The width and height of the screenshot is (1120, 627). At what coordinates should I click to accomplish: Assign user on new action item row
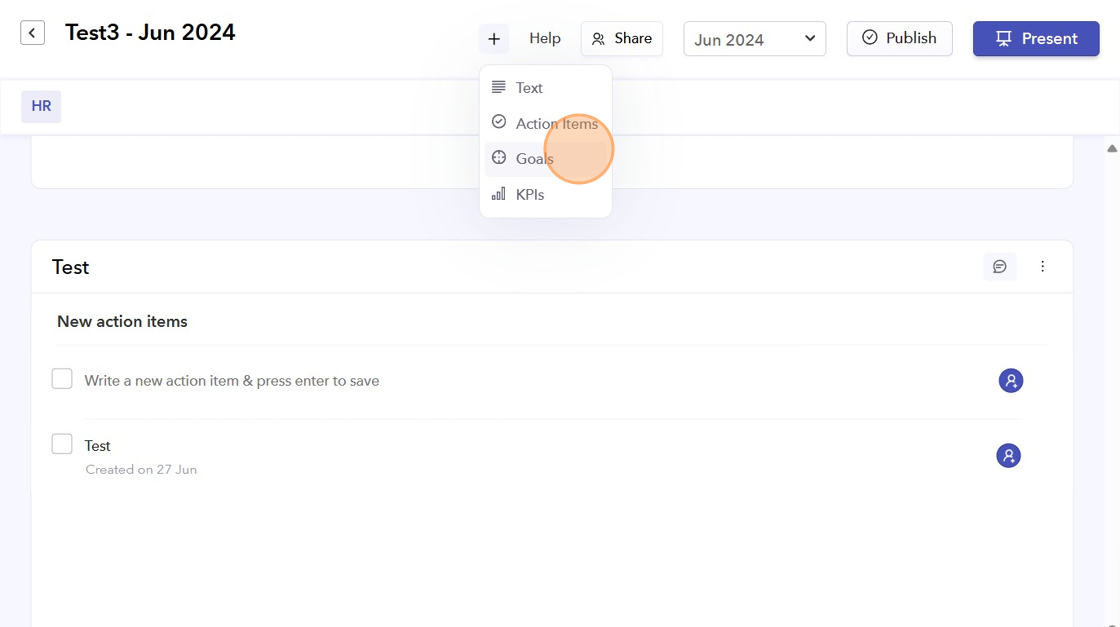click(x=1011, y=381)
